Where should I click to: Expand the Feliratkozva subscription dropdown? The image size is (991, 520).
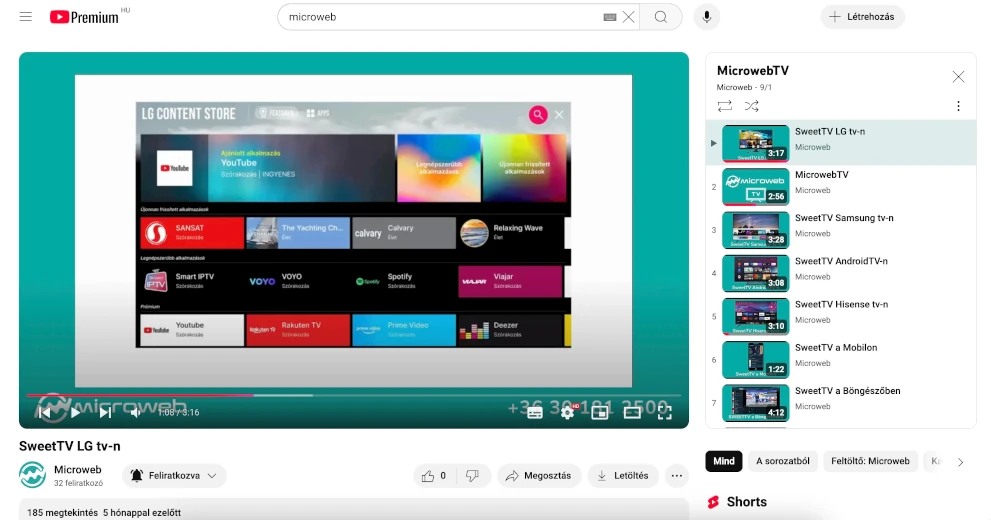[174, 476]
